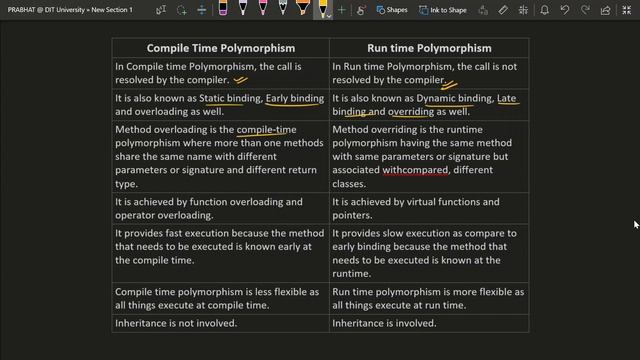Click 'Method overloading is the compile-time' text
Image resolution: width=640 pixels, height=360 pixels.
[x=206, y=129]
